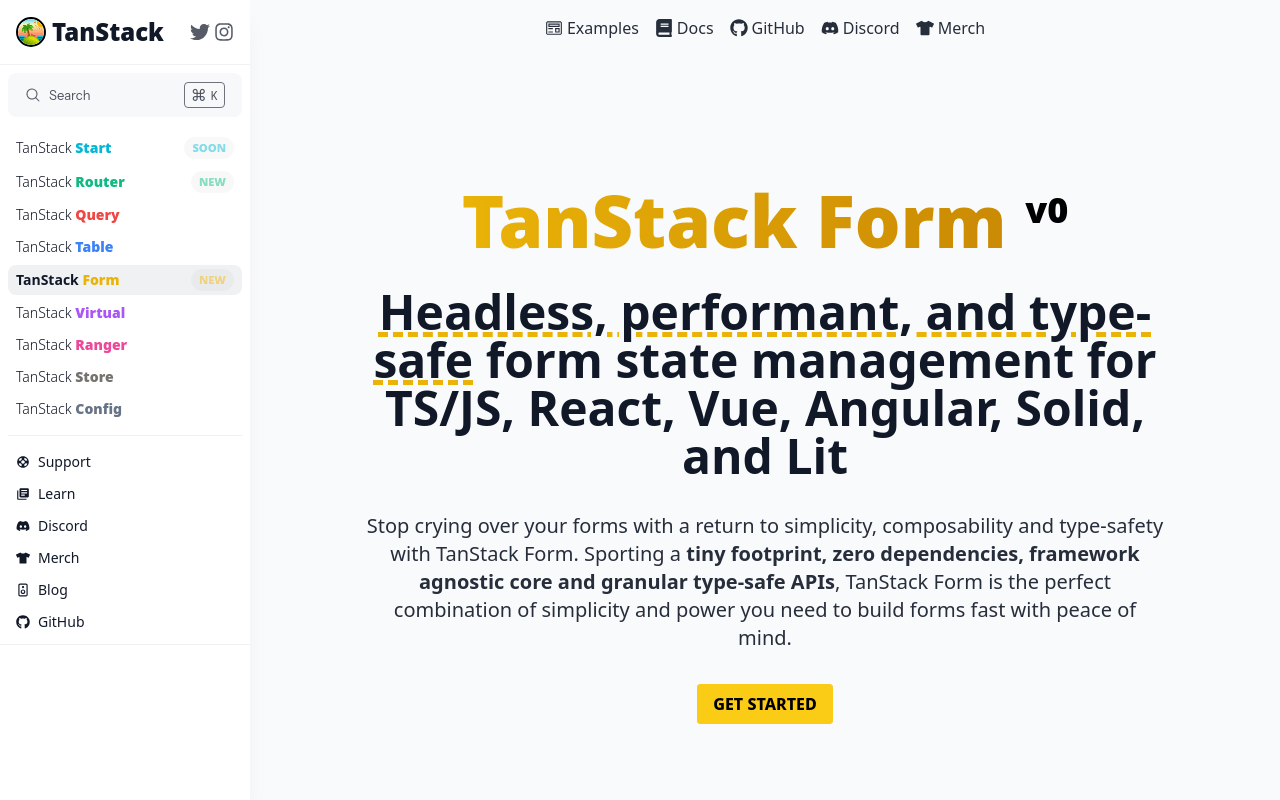This screenshot has width=1280, height=800.
Task: Click the NEW badge beside Form
Action: pos(212,280)
